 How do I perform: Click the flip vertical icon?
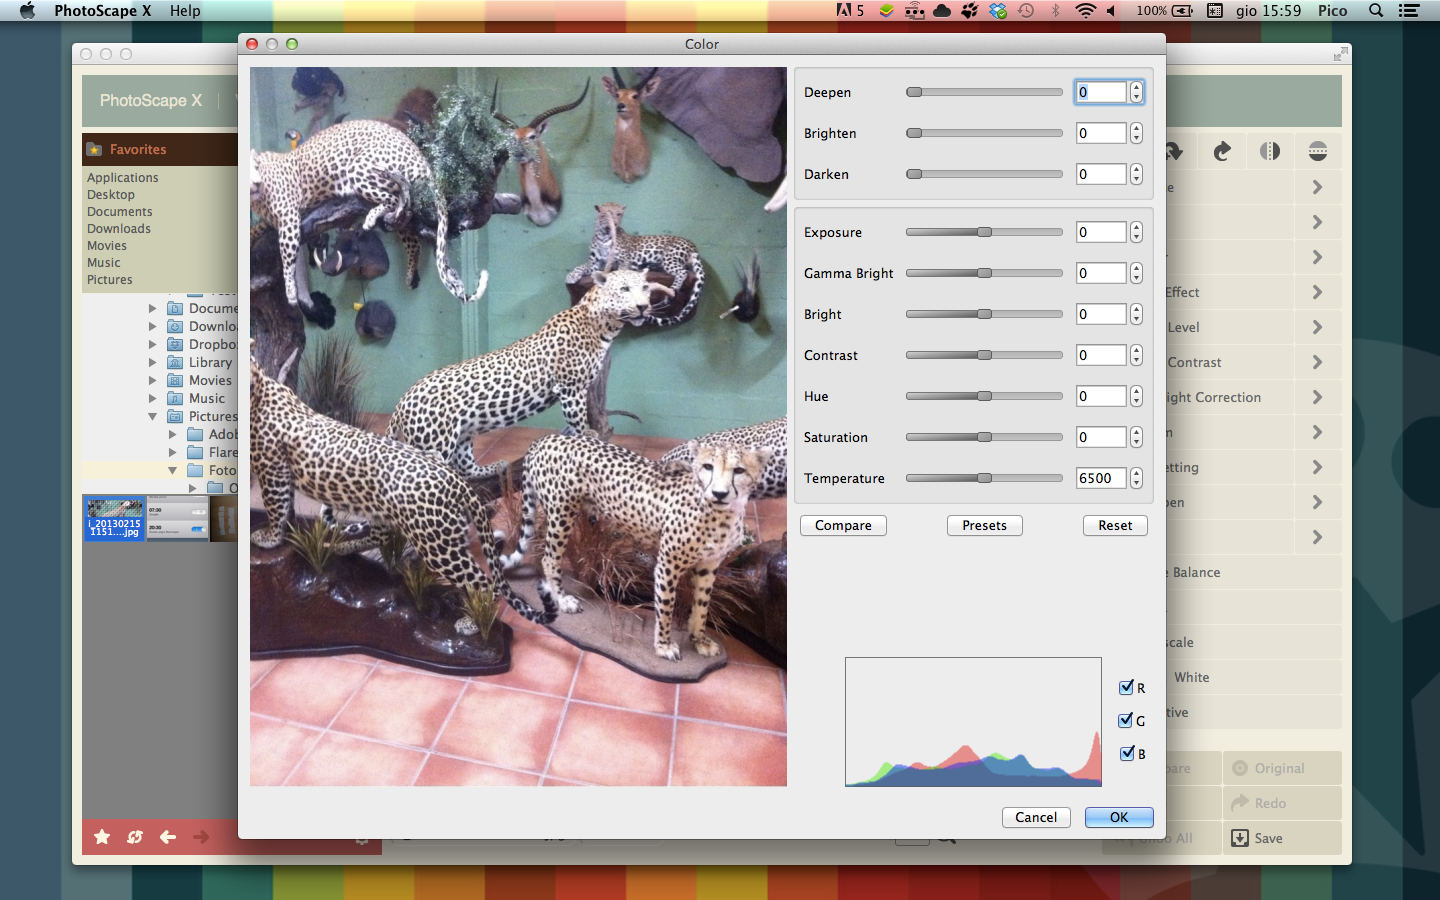[x=1318, y=151]
